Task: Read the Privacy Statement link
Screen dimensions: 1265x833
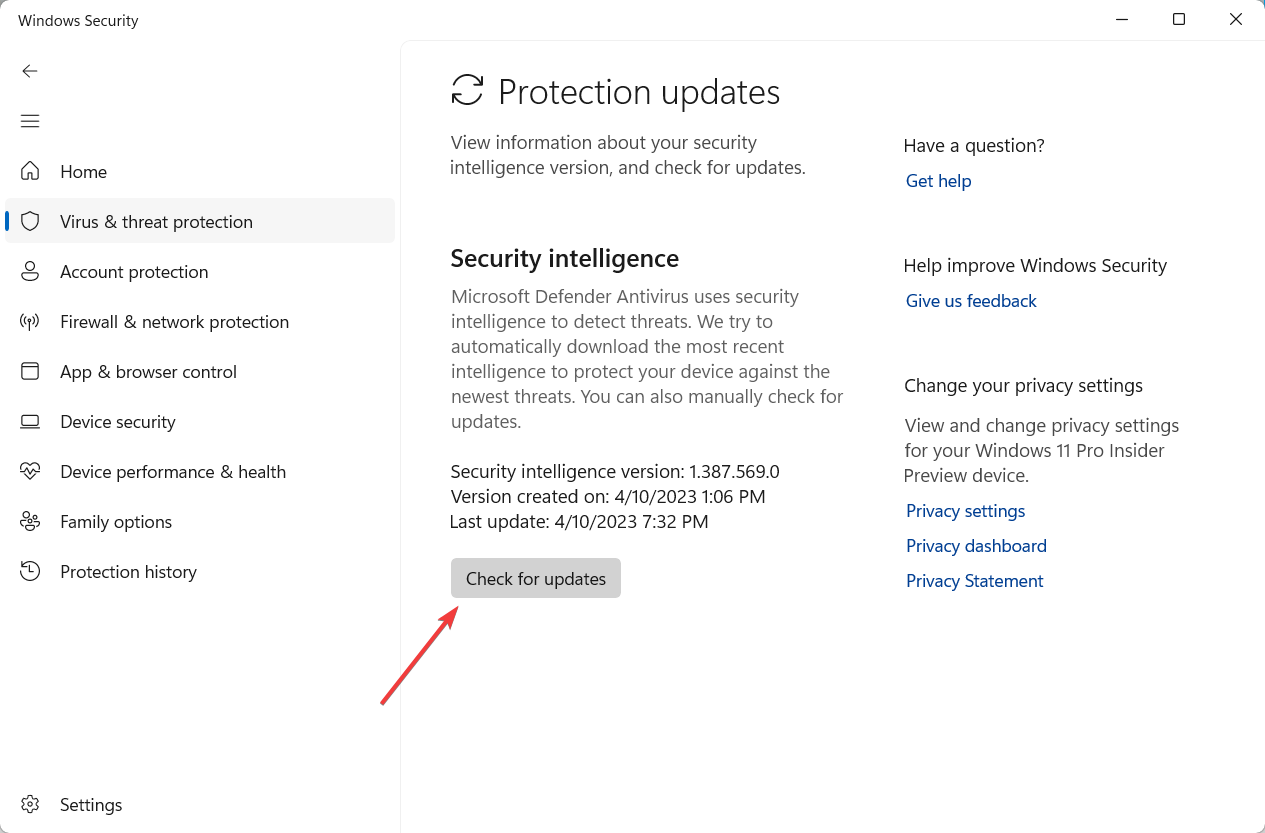Action: coord(974,581)
